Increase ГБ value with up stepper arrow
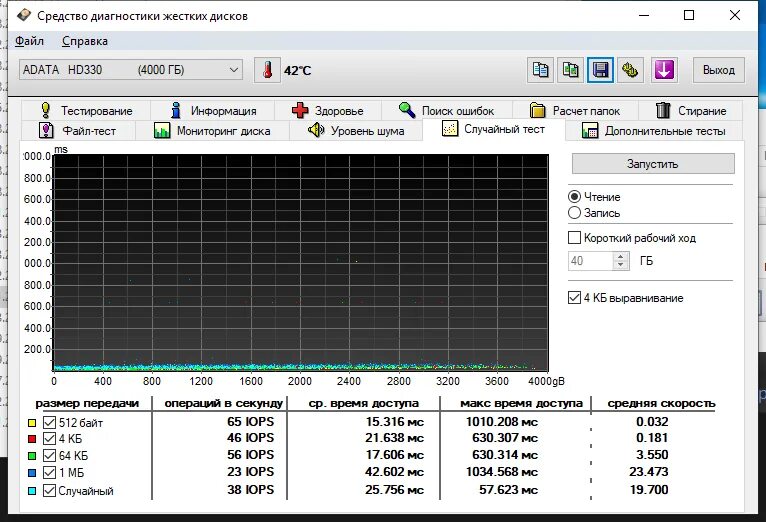Image resolution: width=766 pixels, height=522 pixels. coord(620,256)
